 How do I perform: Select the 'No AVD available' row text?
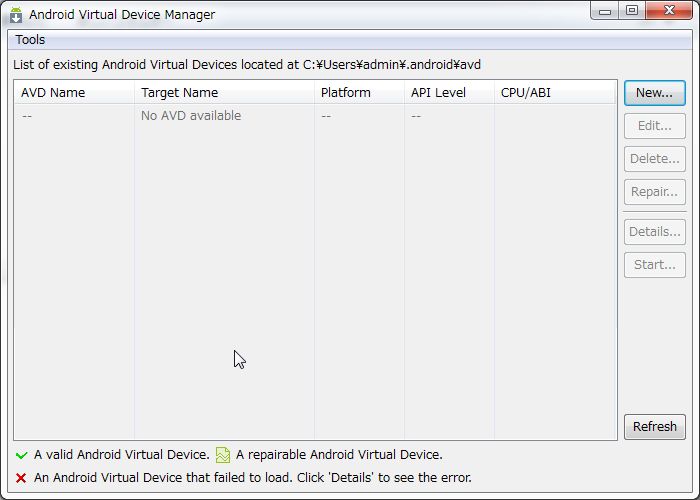point(191,116)
